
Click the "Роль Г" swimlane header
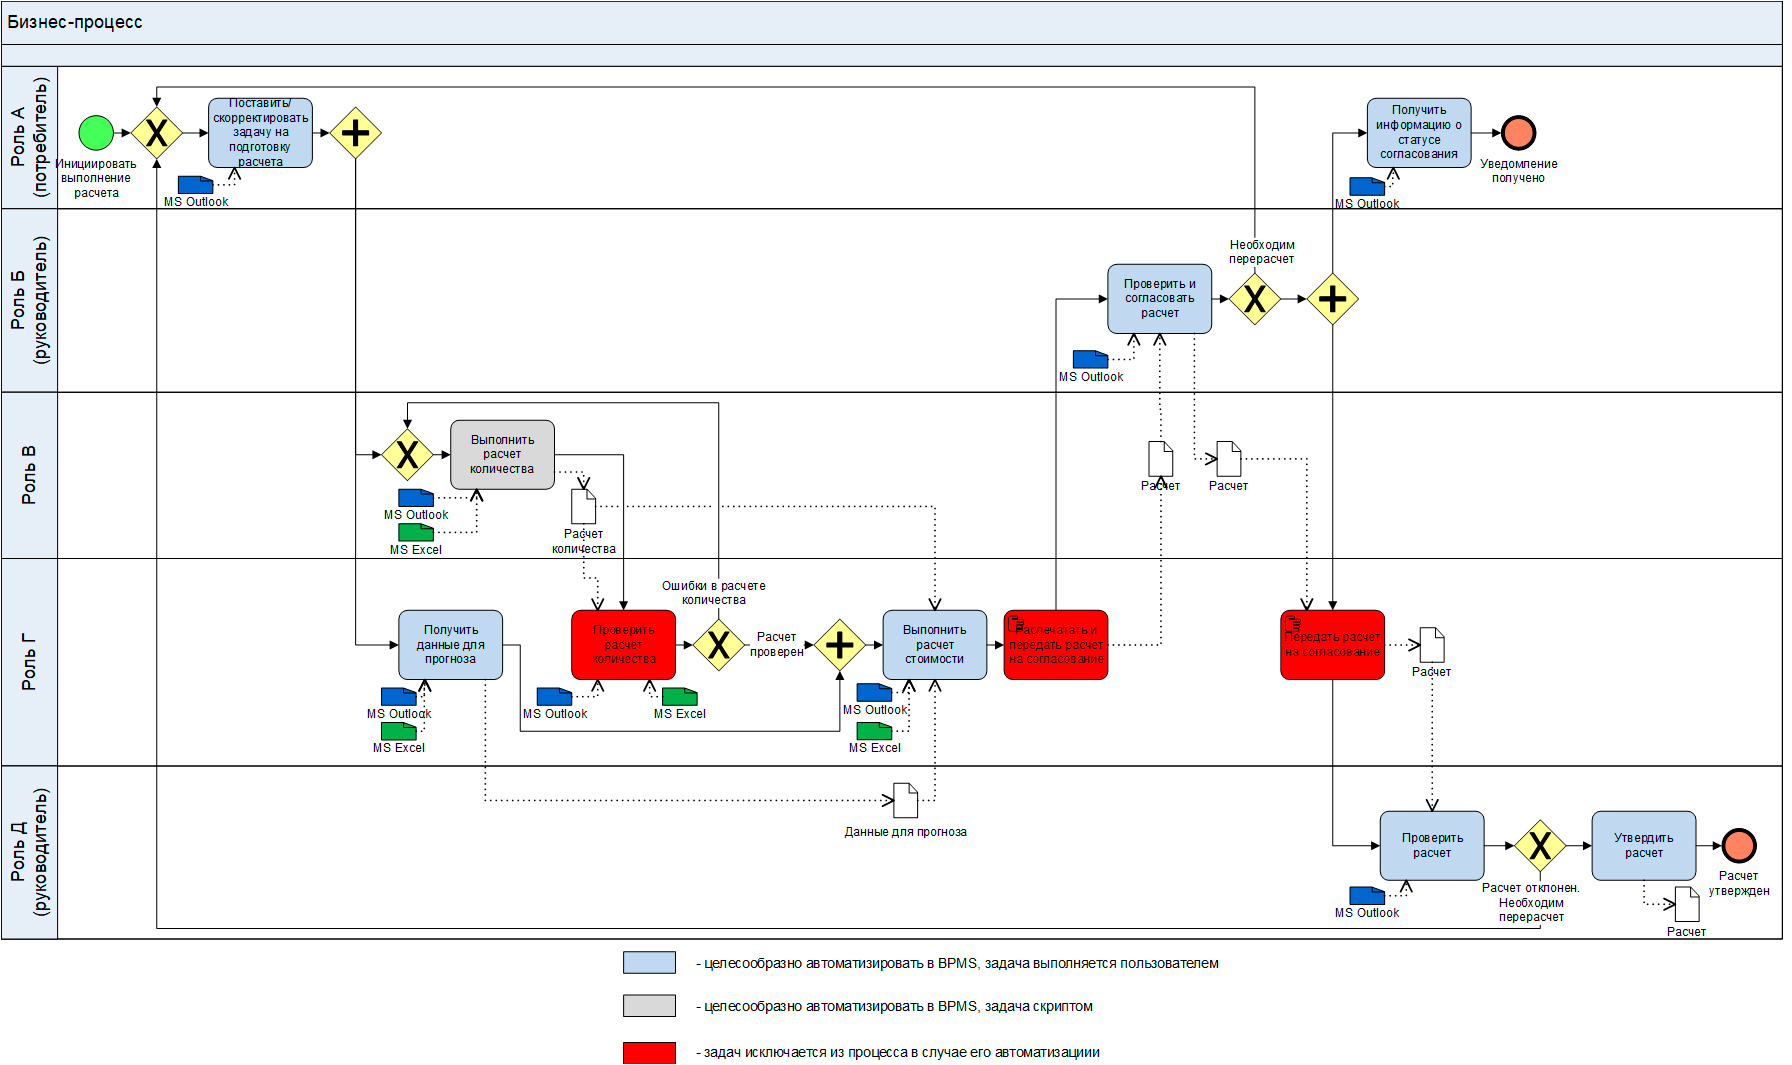29,662
